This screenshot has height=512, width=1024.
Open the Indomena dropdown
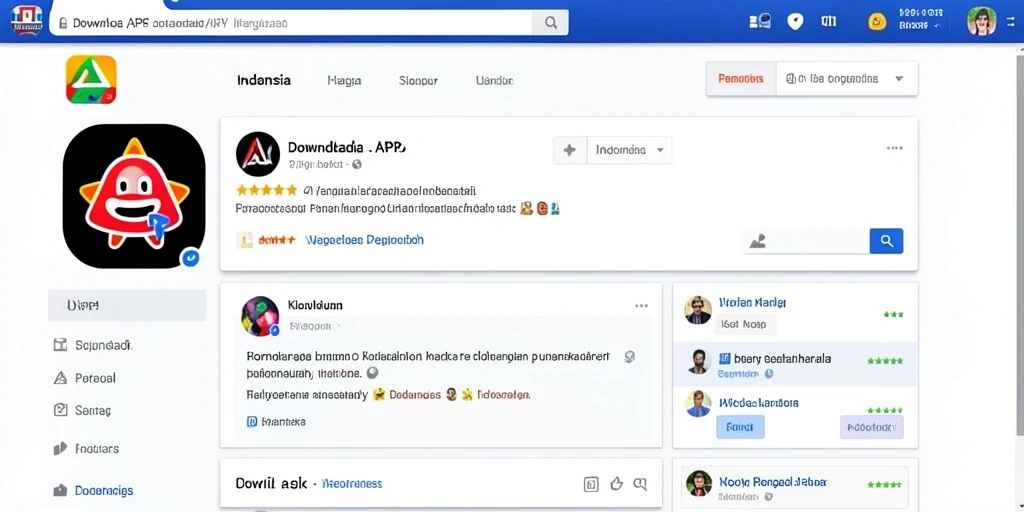coord(630,150)
